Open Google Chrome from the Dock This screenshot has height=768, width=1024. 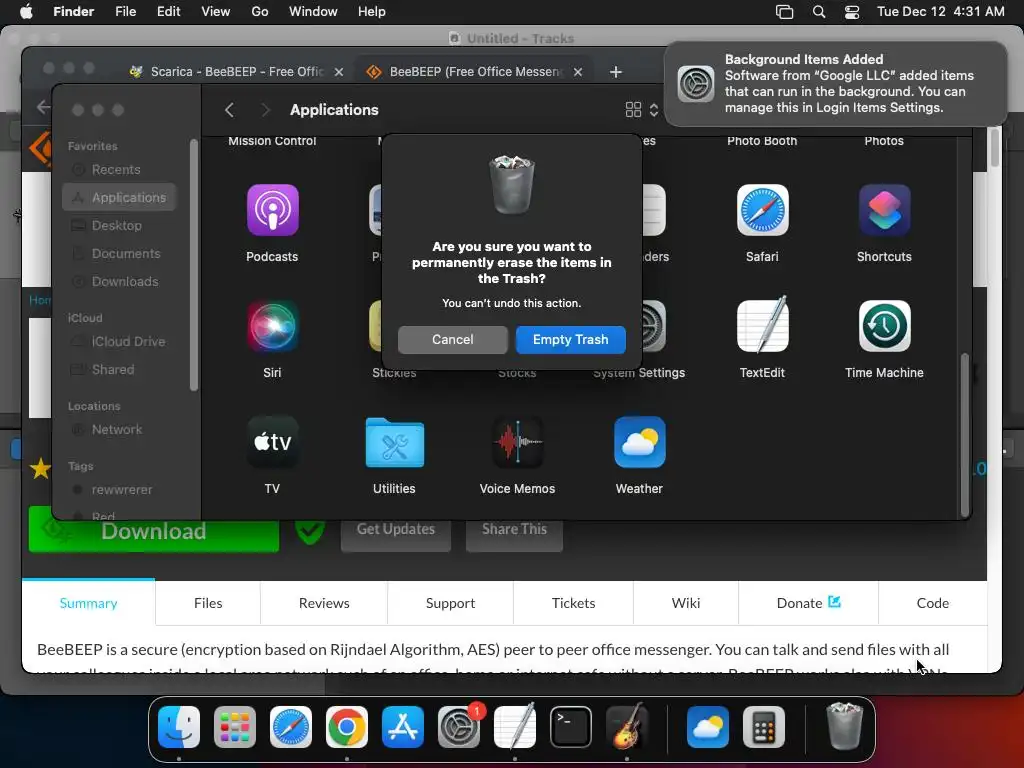(x=347, y=727)
